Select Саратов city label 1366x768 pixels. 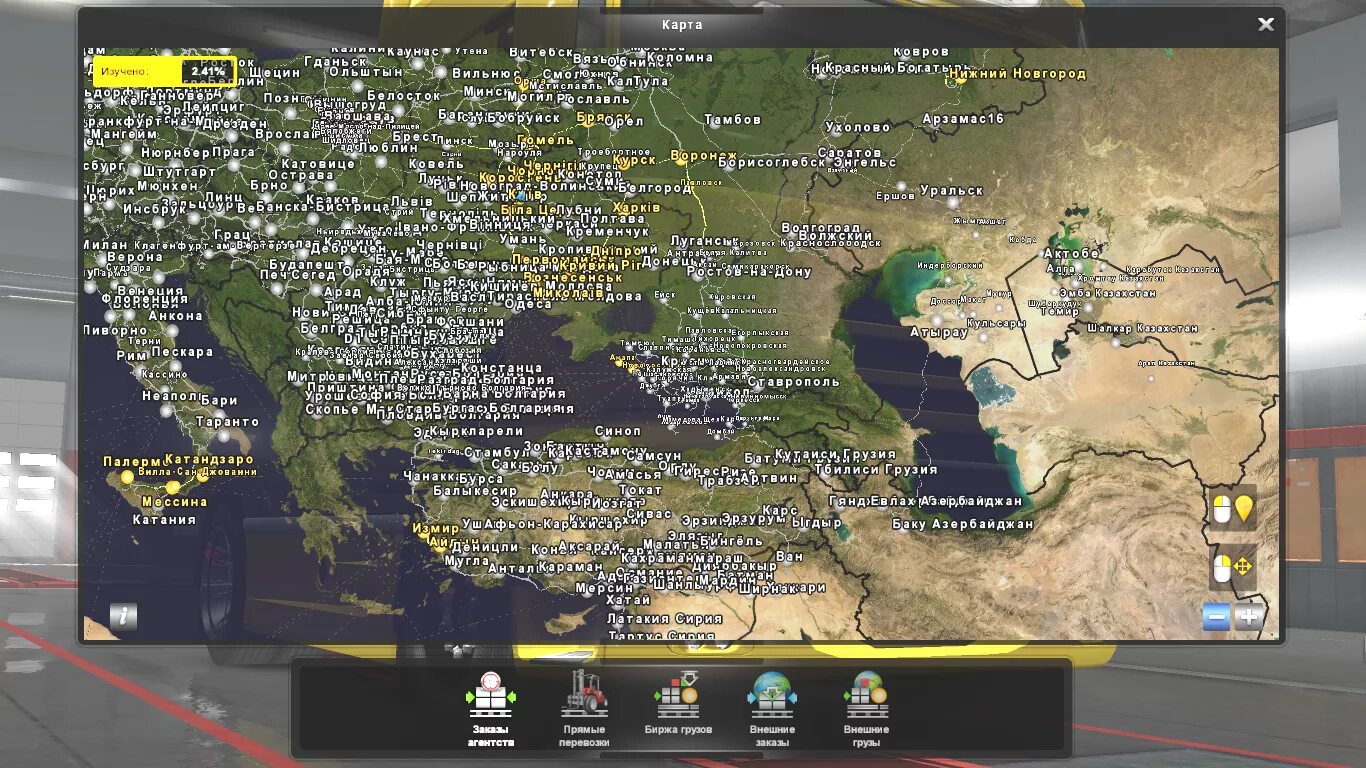pos(849,153)
